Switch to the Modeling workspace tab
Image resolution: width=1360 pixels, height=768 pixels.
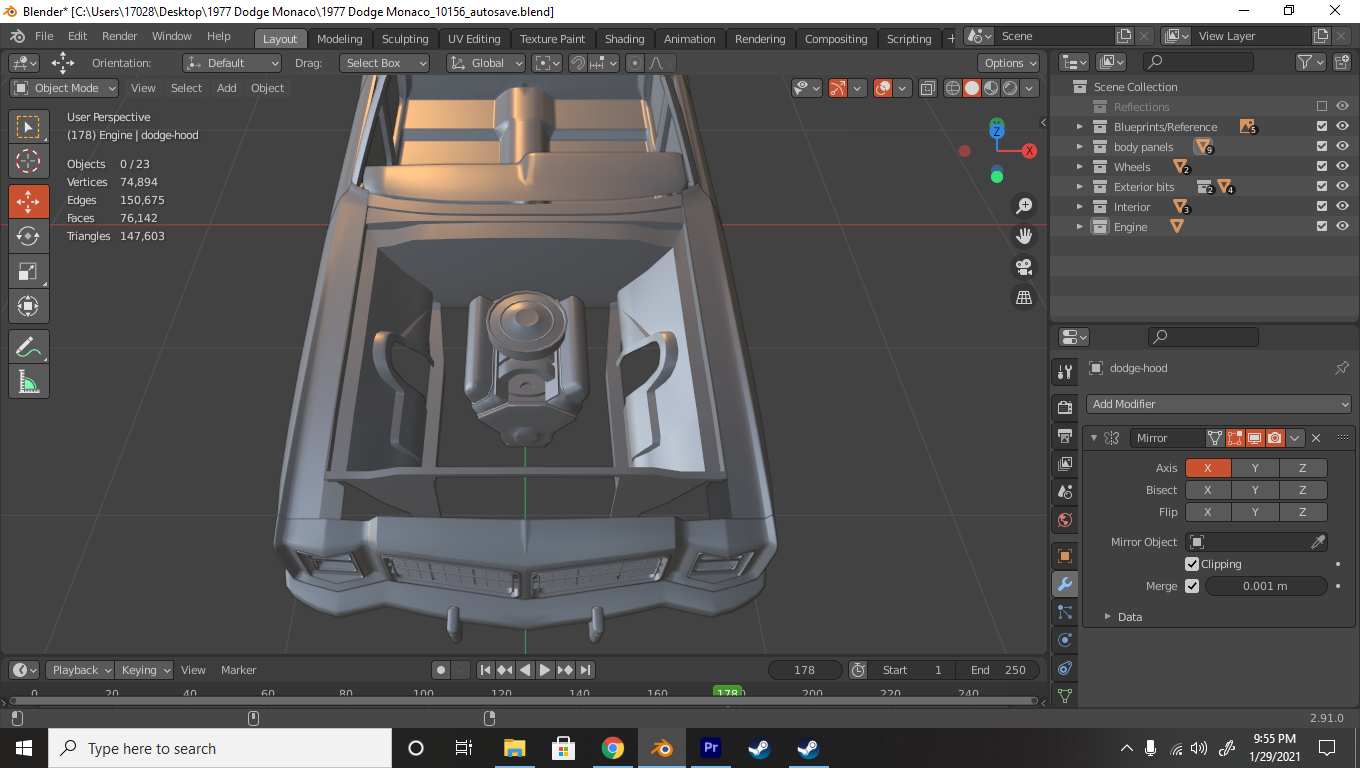[x=339, y=39]
